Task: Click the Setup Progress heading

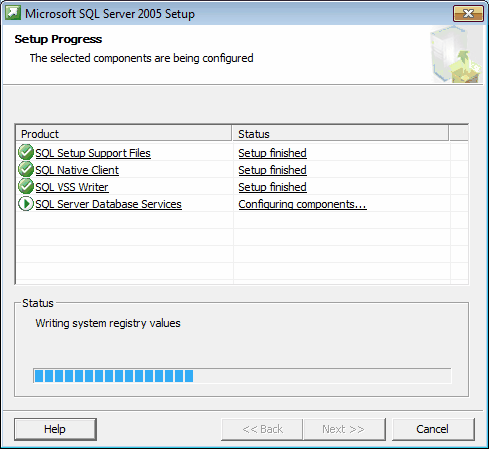Action: tap(58, 39)
